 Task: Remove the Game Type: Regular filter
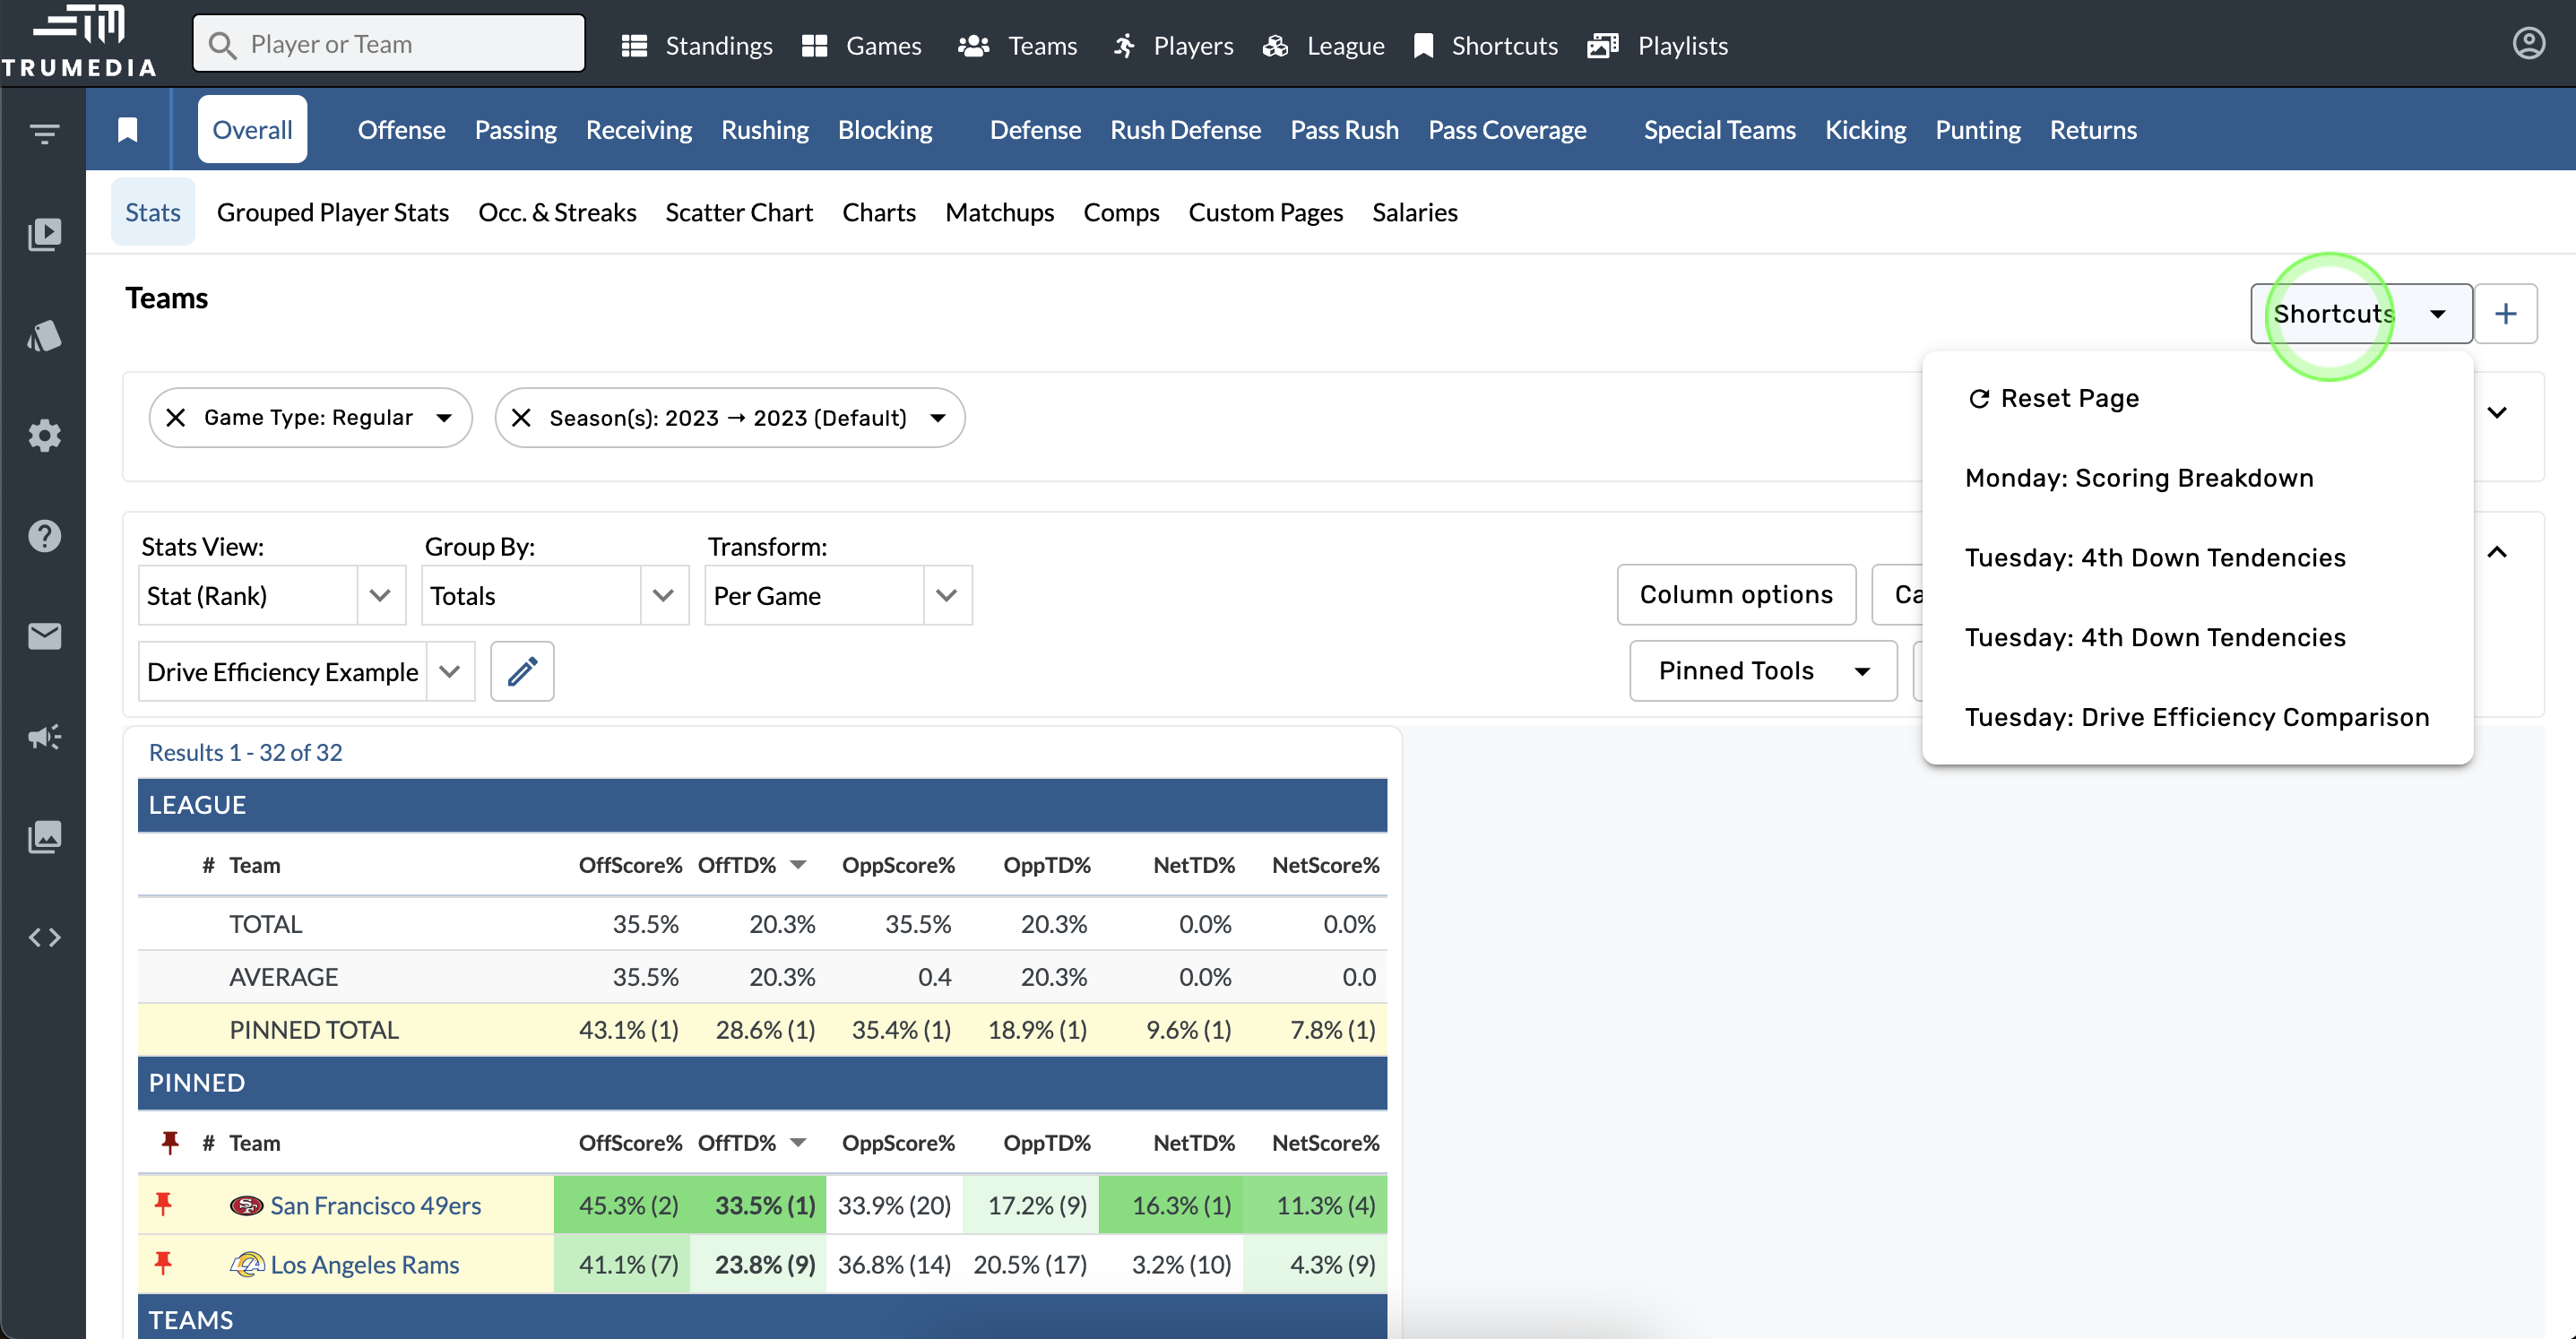pos(176,418)
